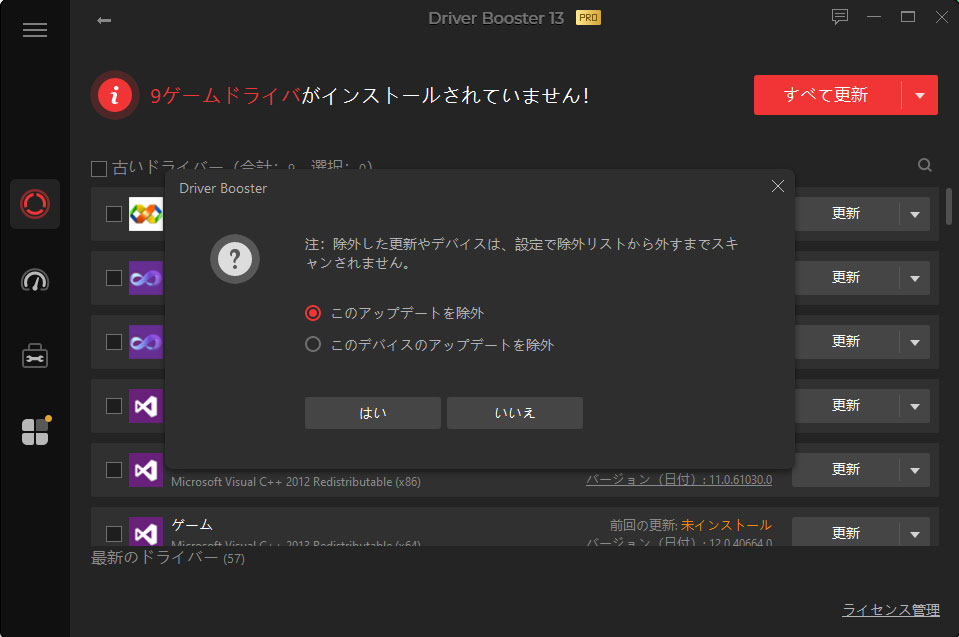Open fourth row's 更新 dropdown arrow
Image resolution: width=959 pixels, height=637 pixels.
[x=915, y=407]
